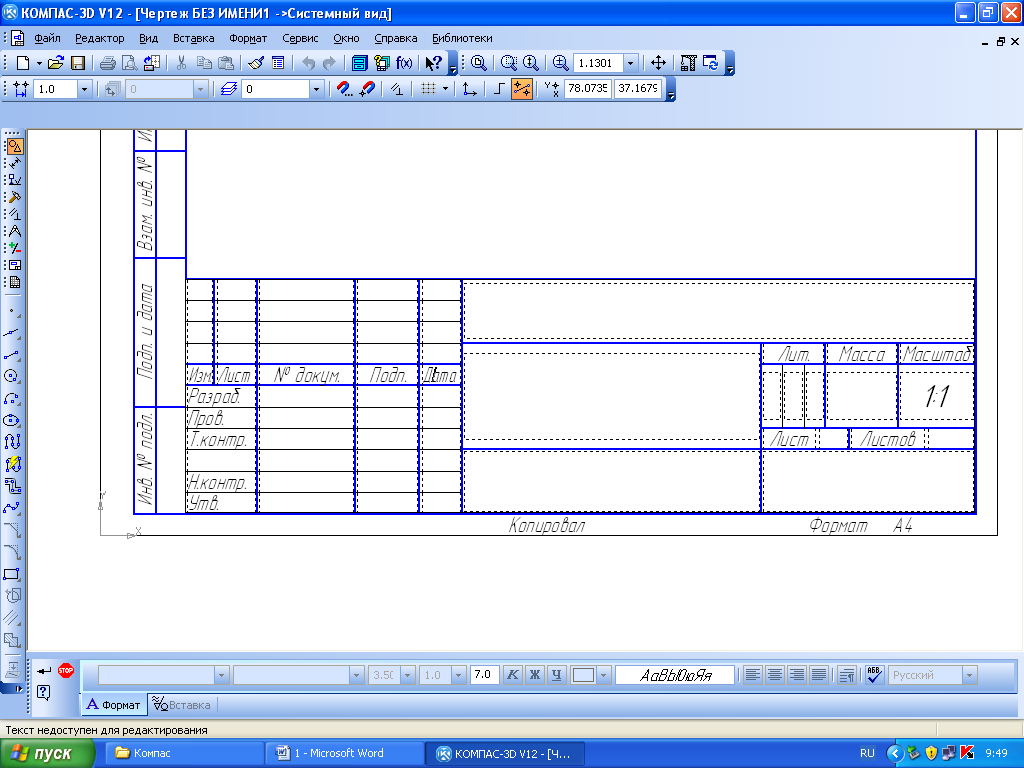1024x768 pixels.
Task: Align text to the left
Action: tap(752, 675)
